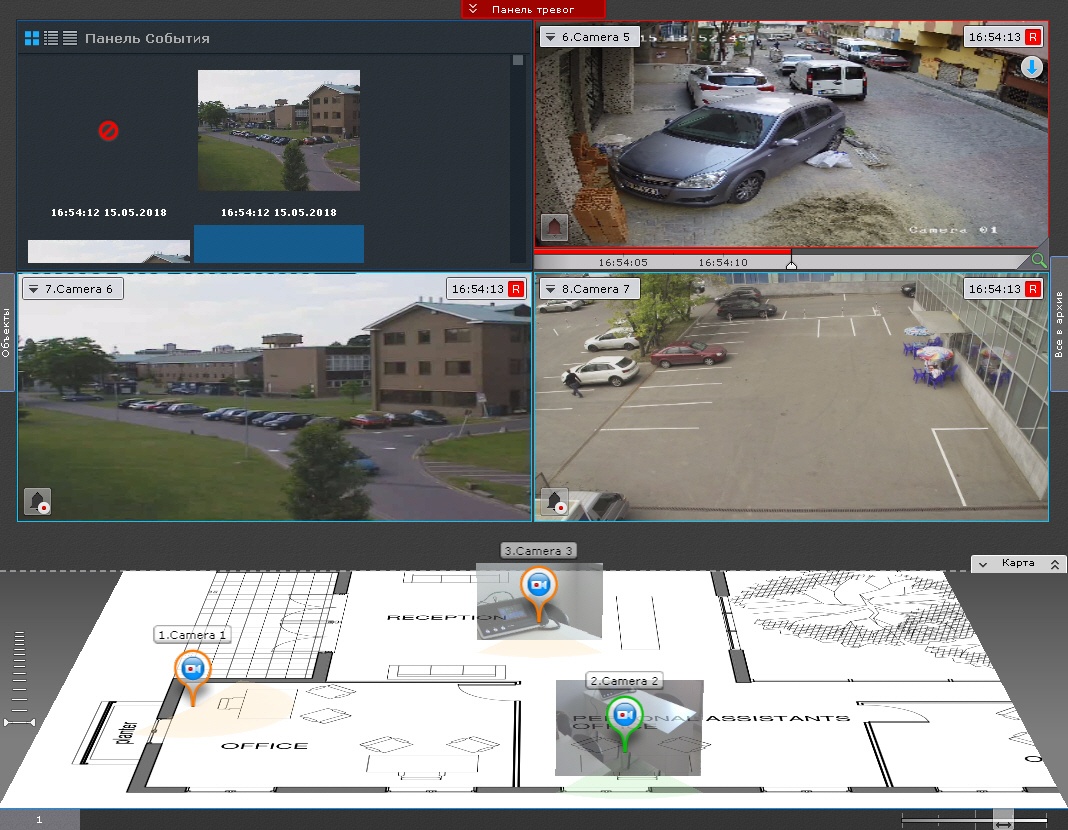Click the Camera 3 pin on the map
The height and width of the screenshot is (830, 1068).
540,584
